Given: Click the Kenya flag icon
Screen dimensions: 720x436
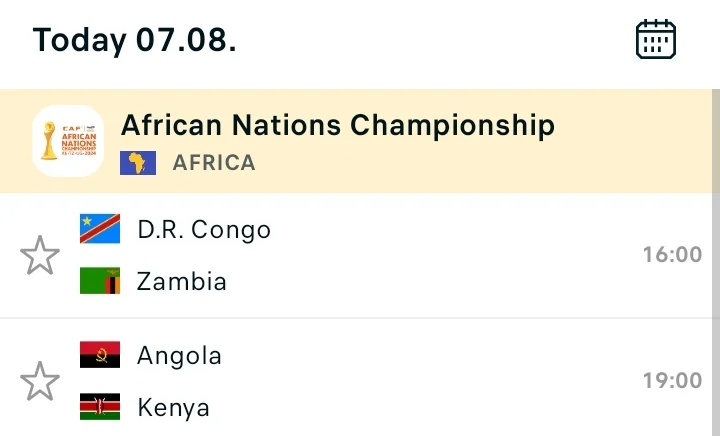Looking at the screenshot, I should [100, 407].
